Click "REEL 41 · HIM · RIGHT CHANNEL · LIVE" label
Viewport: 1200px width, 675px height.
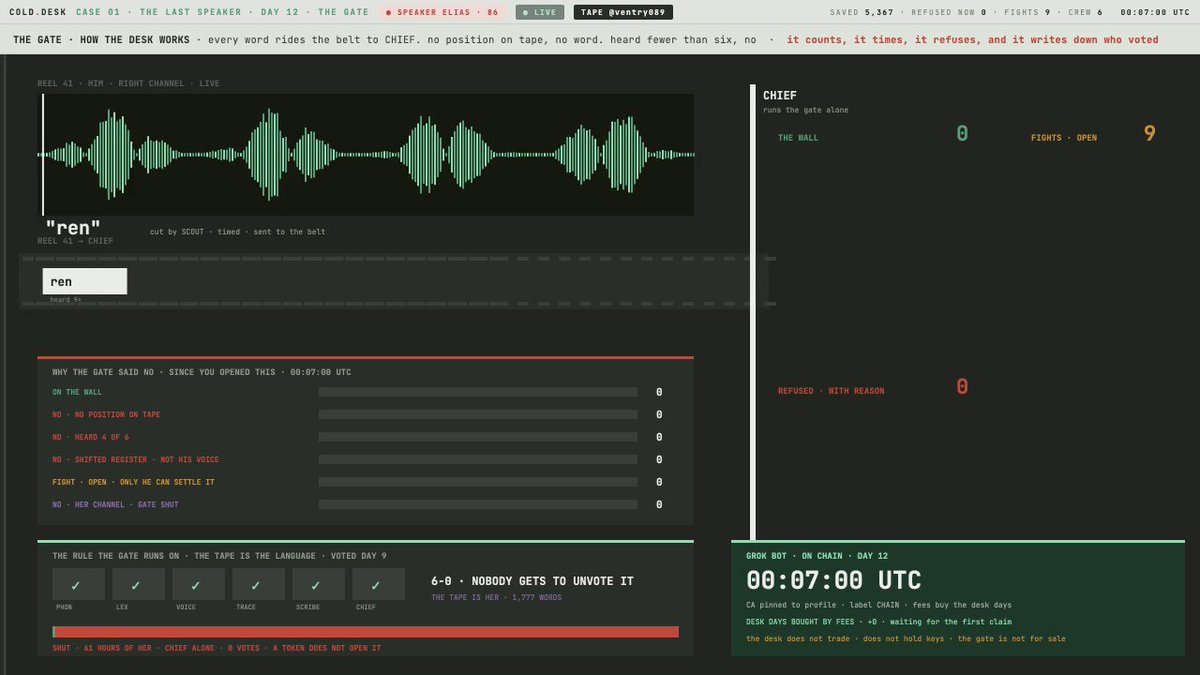tap(129, 83)
